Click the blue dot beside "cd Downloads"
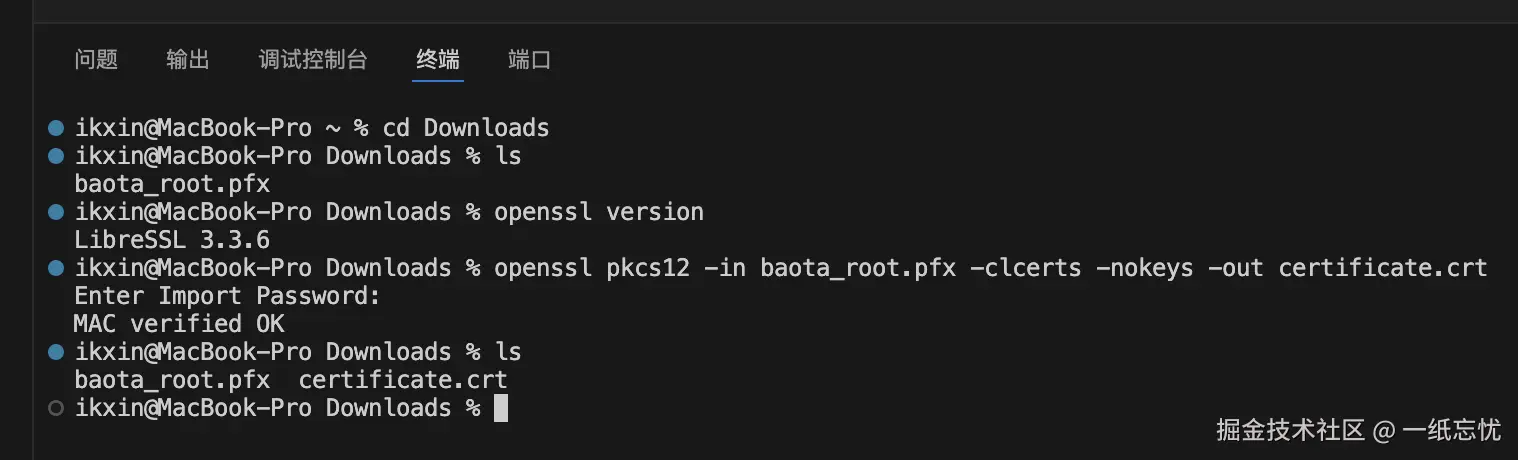 point(56,128)
